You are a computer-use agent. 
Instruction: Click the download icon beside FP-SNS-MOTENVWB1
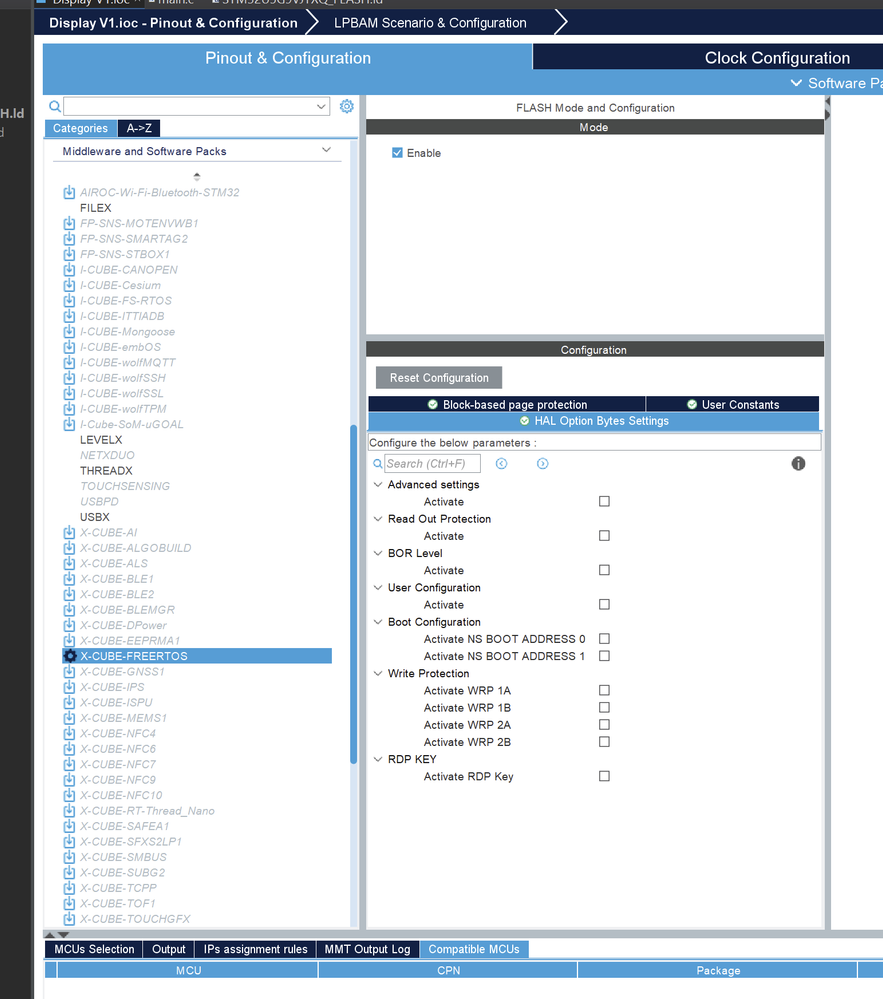click(69, 223)
